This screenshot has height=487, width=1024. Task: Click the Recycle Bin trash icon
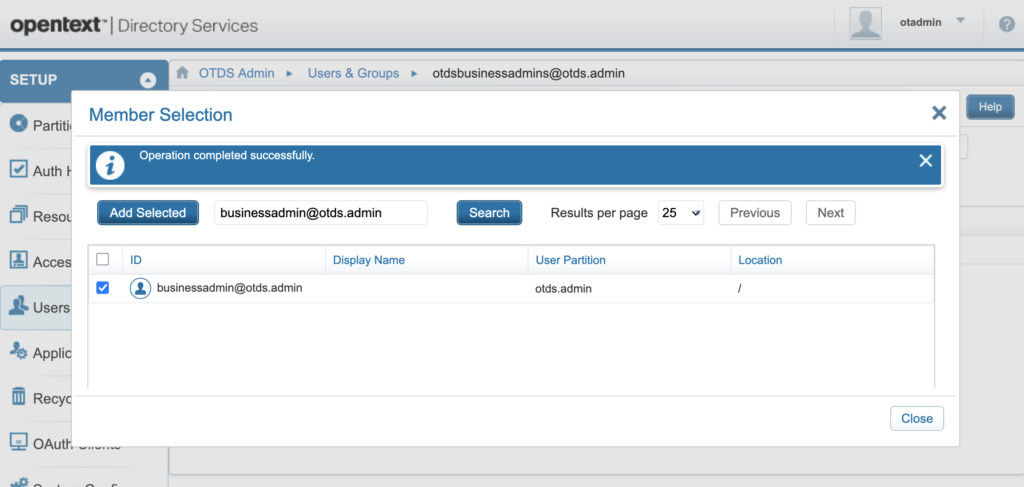[x=18, y=397]
